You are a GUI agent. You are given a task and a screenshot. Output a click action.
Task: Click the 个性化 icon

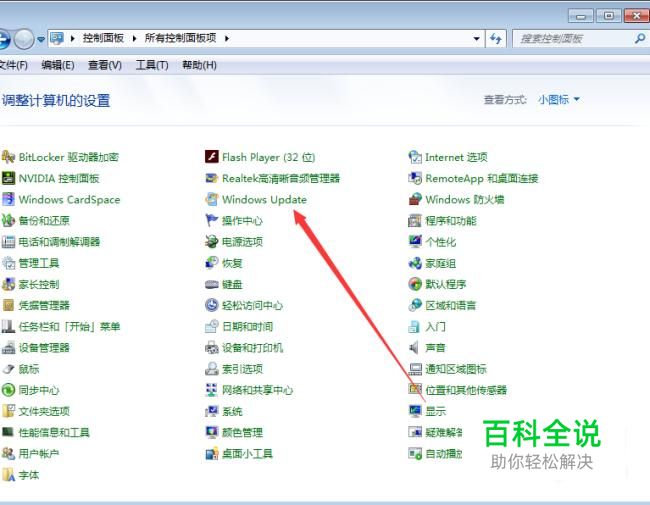pyautogui.click(x=415, y=242)
